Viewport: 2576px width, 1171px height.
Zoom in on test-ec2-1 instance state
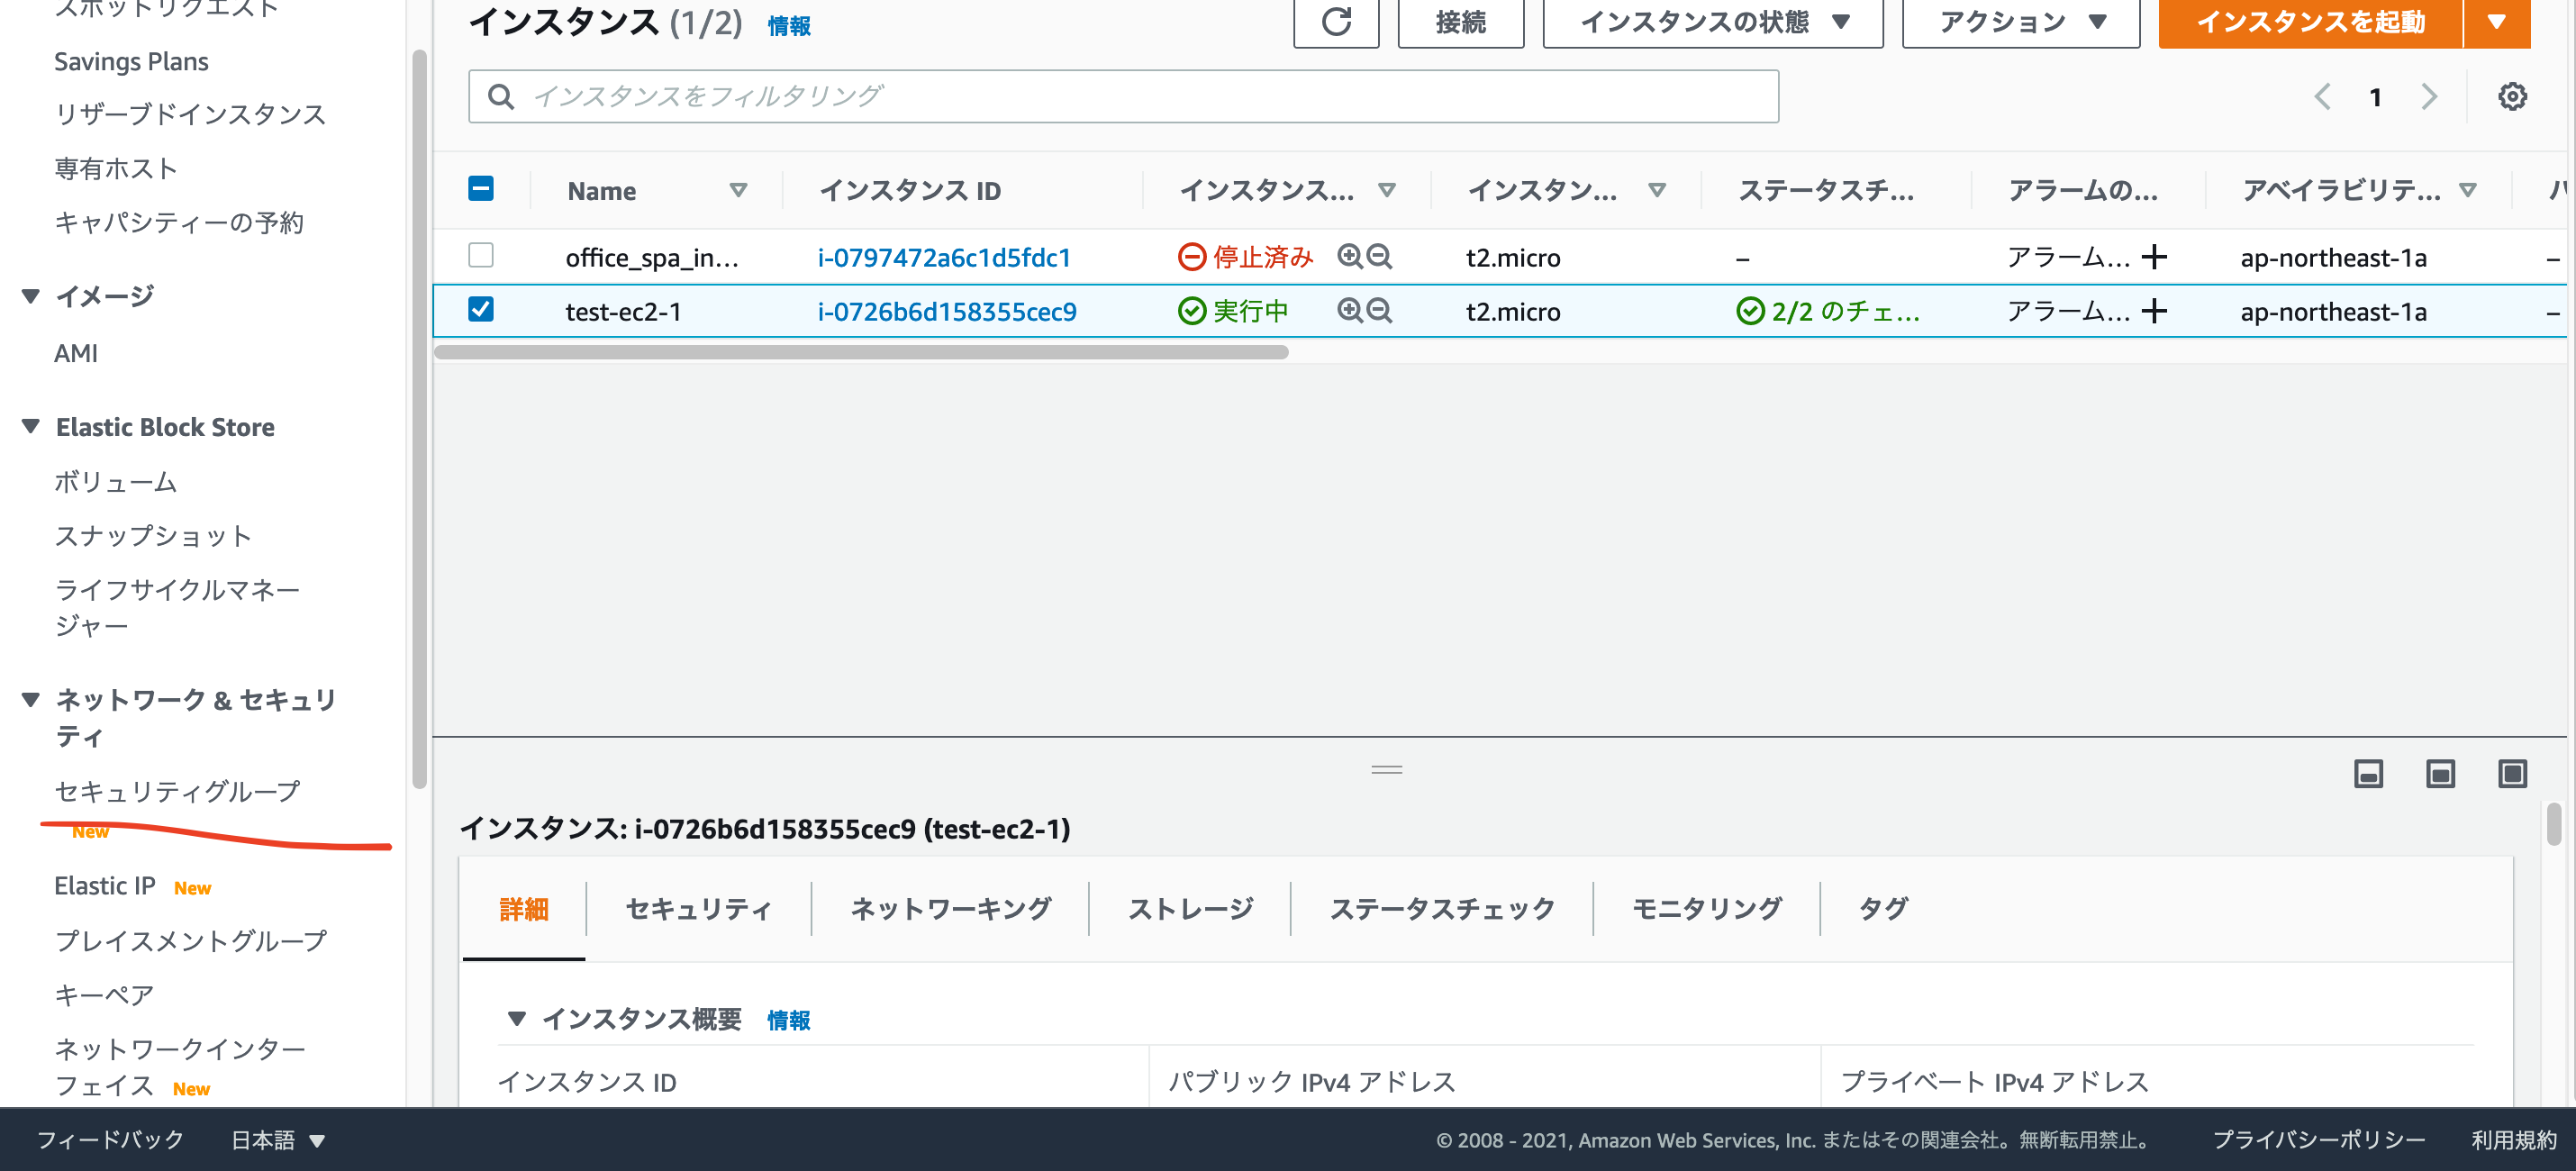1350,311
